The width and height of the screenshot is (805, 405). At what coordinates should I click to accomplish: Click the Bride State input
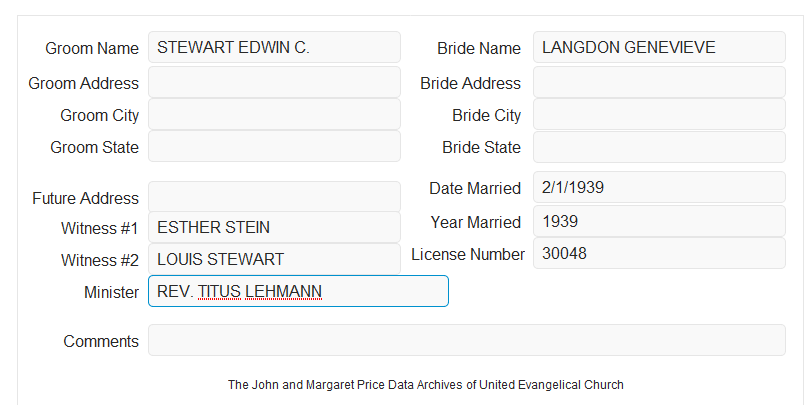click(659, 147)
